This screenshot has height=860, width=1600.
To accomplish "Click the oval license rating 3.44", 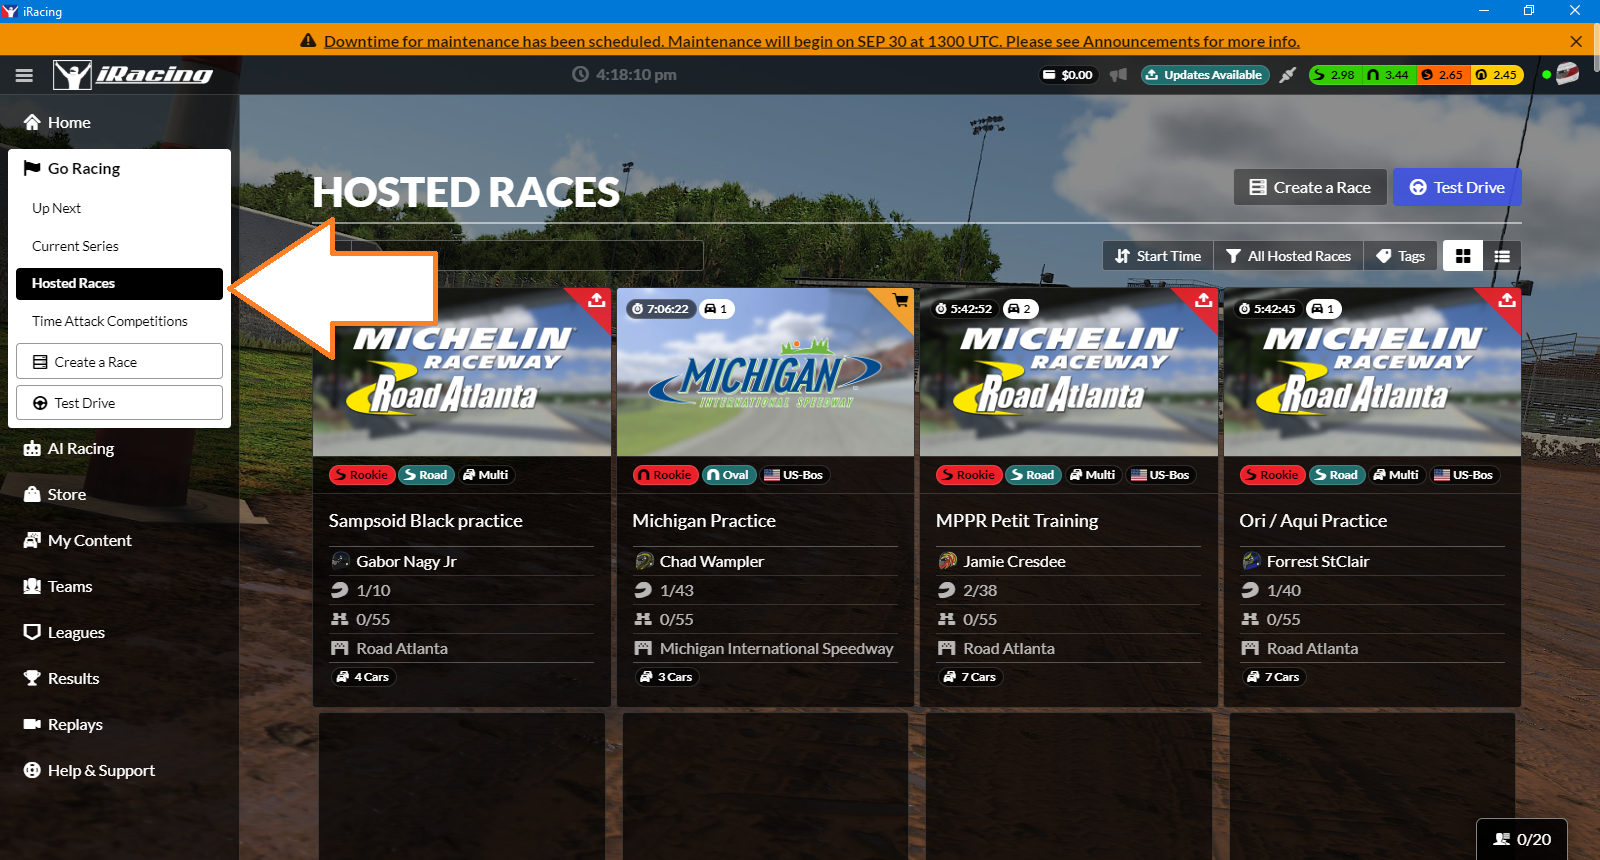I will 1389,75.
